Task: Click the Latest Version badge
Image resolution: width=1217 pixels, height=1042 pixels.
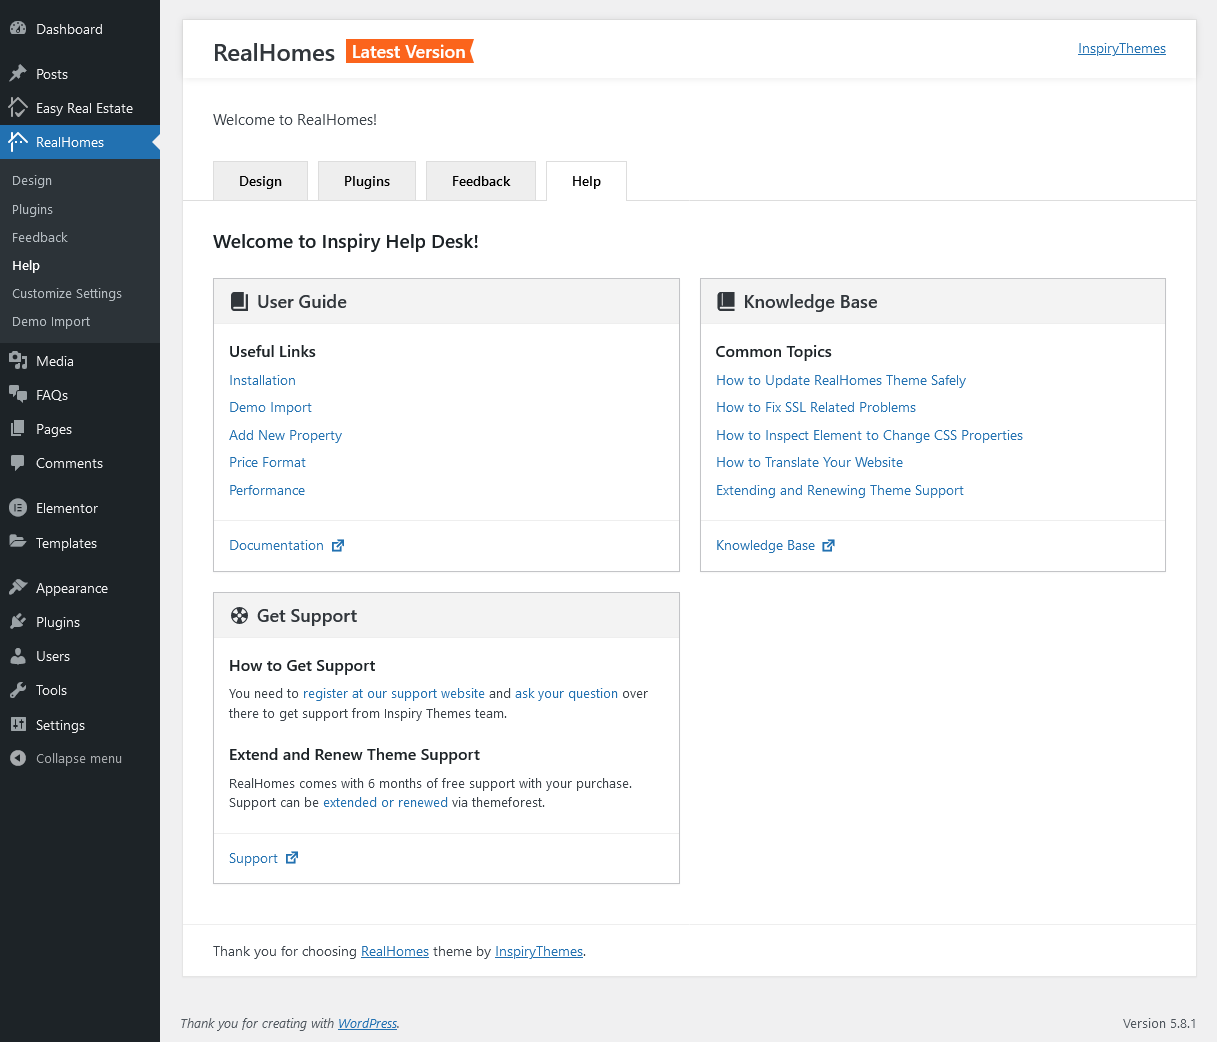Action: point(409,52)
